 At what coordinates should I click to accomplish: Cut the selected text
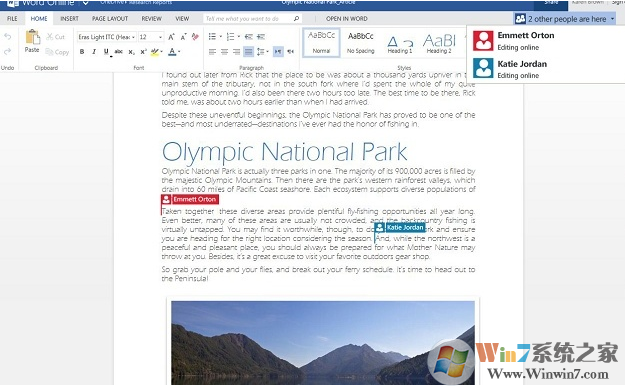click(x=55, y=37)
